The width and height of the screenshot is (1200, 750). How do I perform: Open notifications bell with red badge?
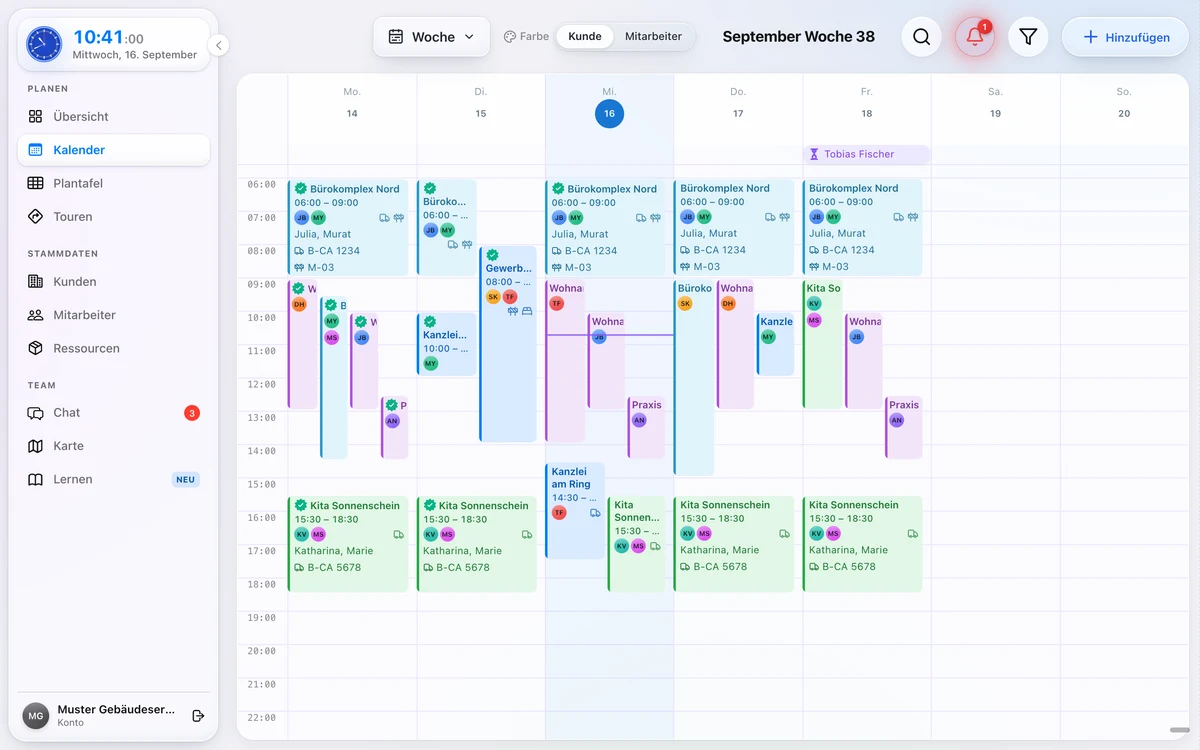(974, 37)
